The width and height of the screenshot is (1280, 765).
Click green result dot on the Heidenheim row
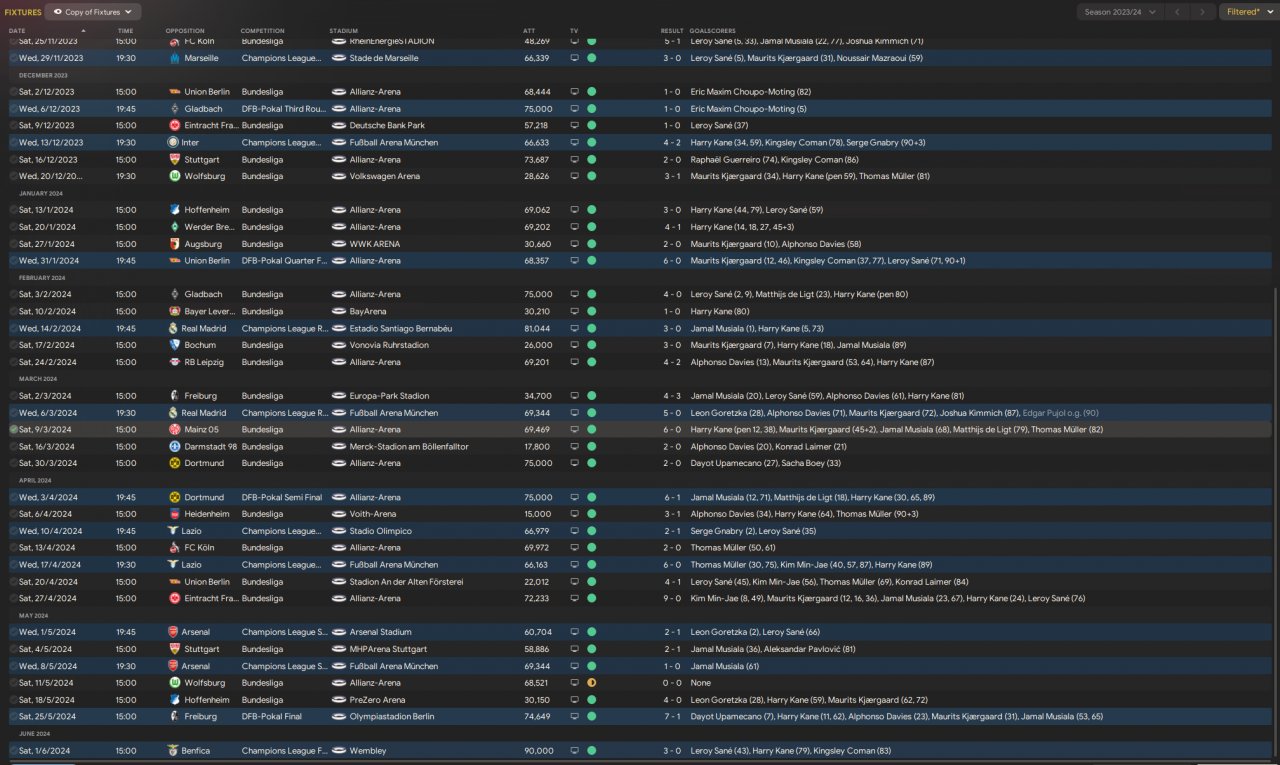click(591, 514)
